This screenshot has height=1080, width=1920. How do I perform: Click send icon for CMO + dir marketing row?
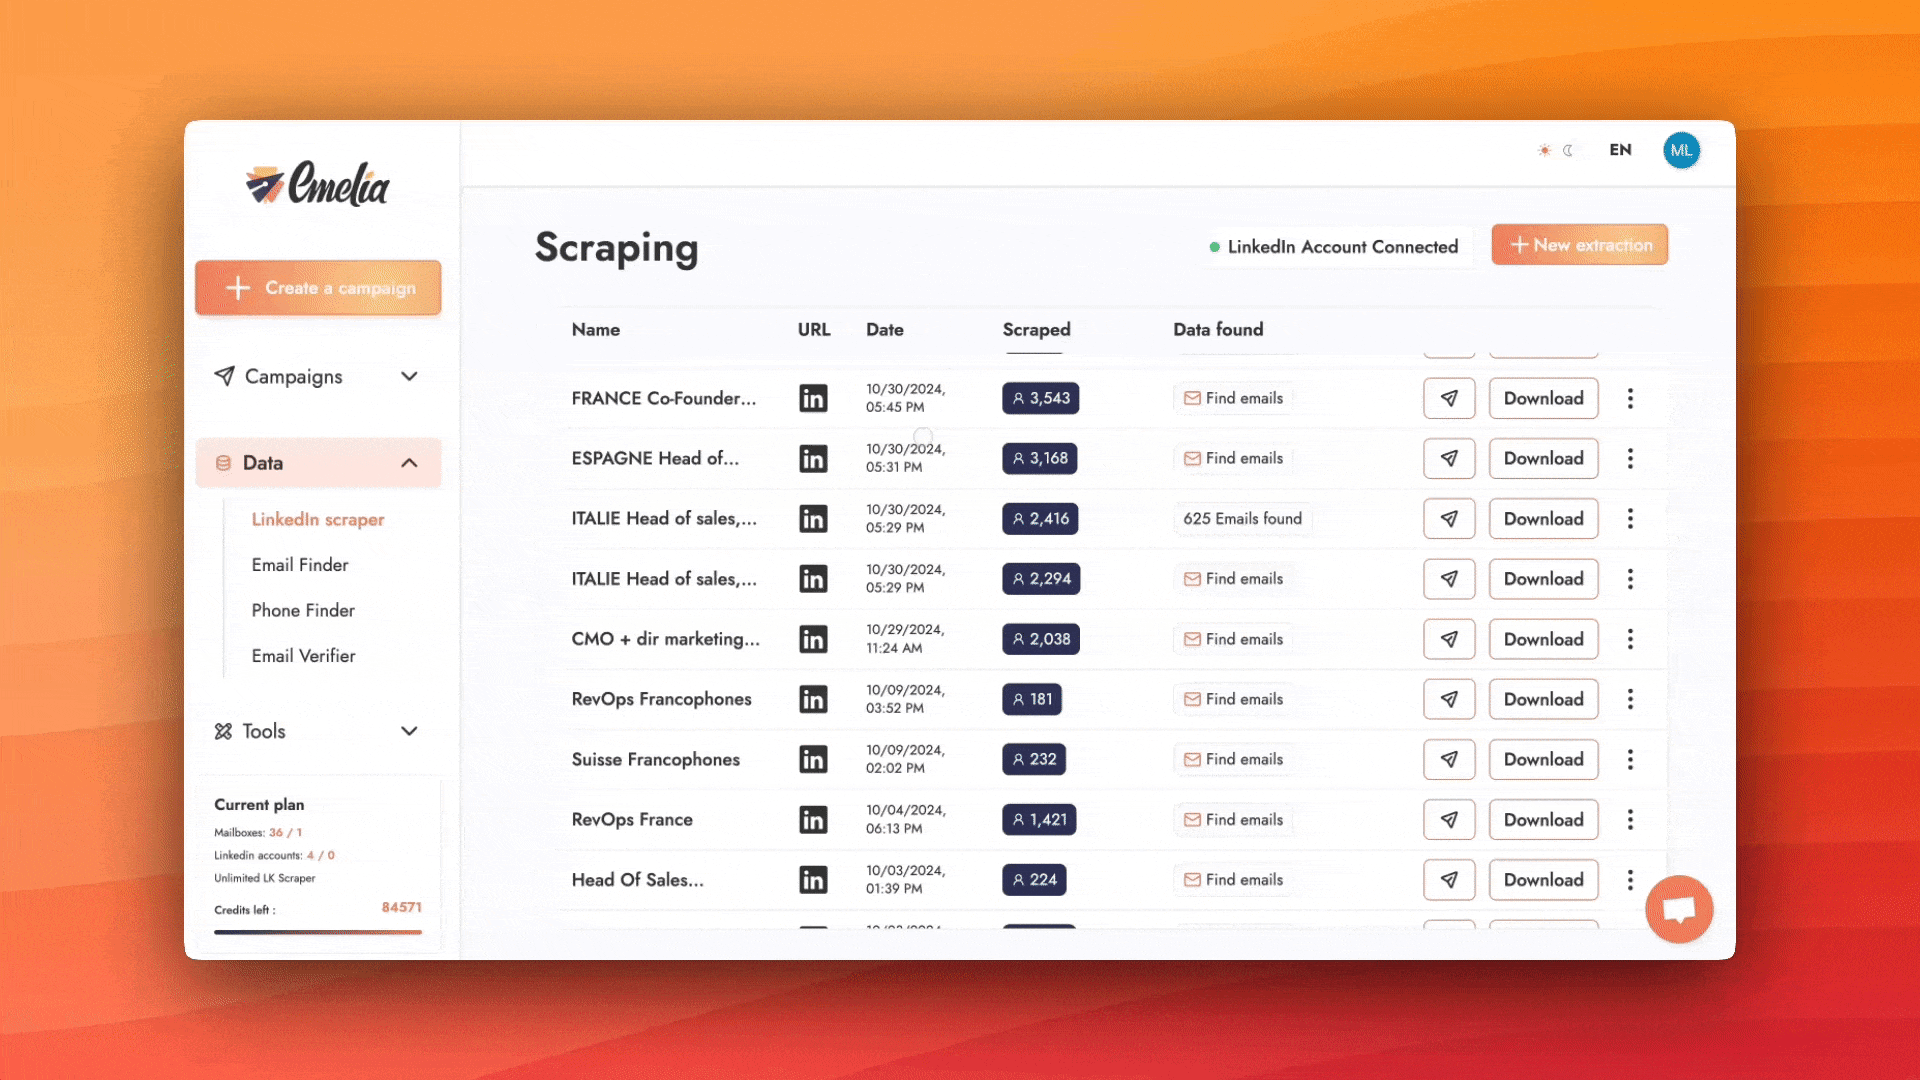click(1448, 639)
